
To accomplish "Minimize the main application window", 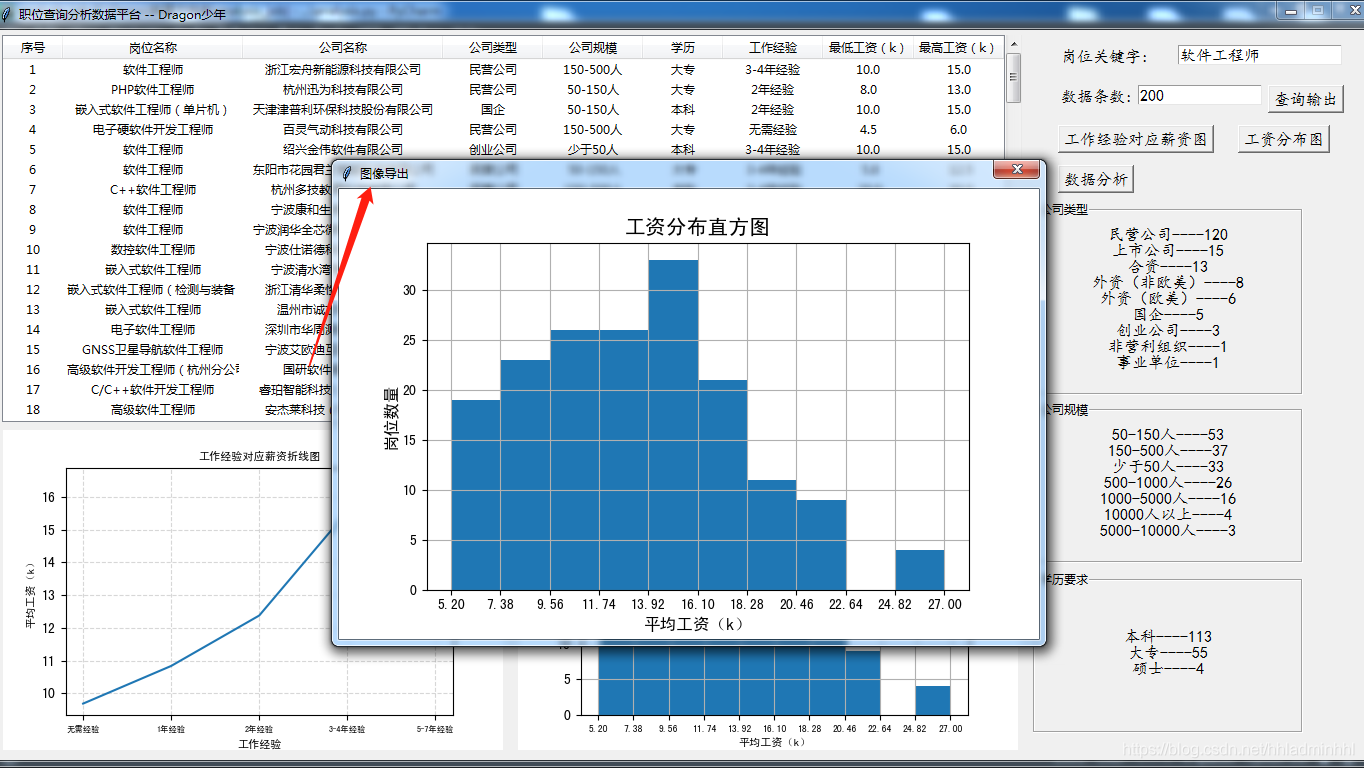I will [x=1292, y=10].
